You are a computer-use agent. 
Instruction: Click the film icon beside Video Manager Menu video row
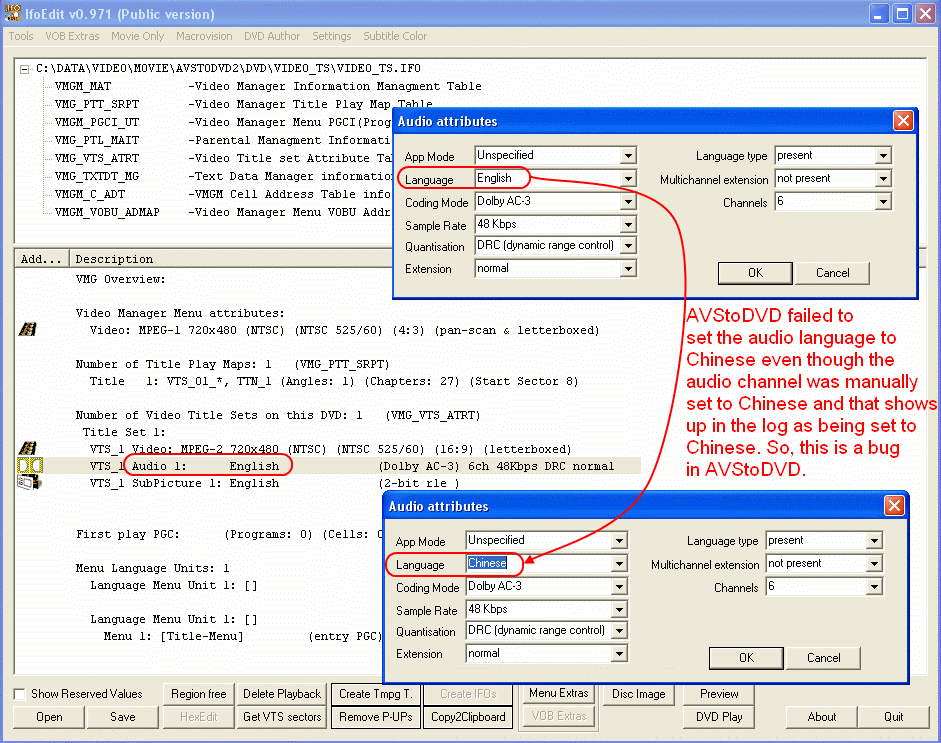(28, 329)
